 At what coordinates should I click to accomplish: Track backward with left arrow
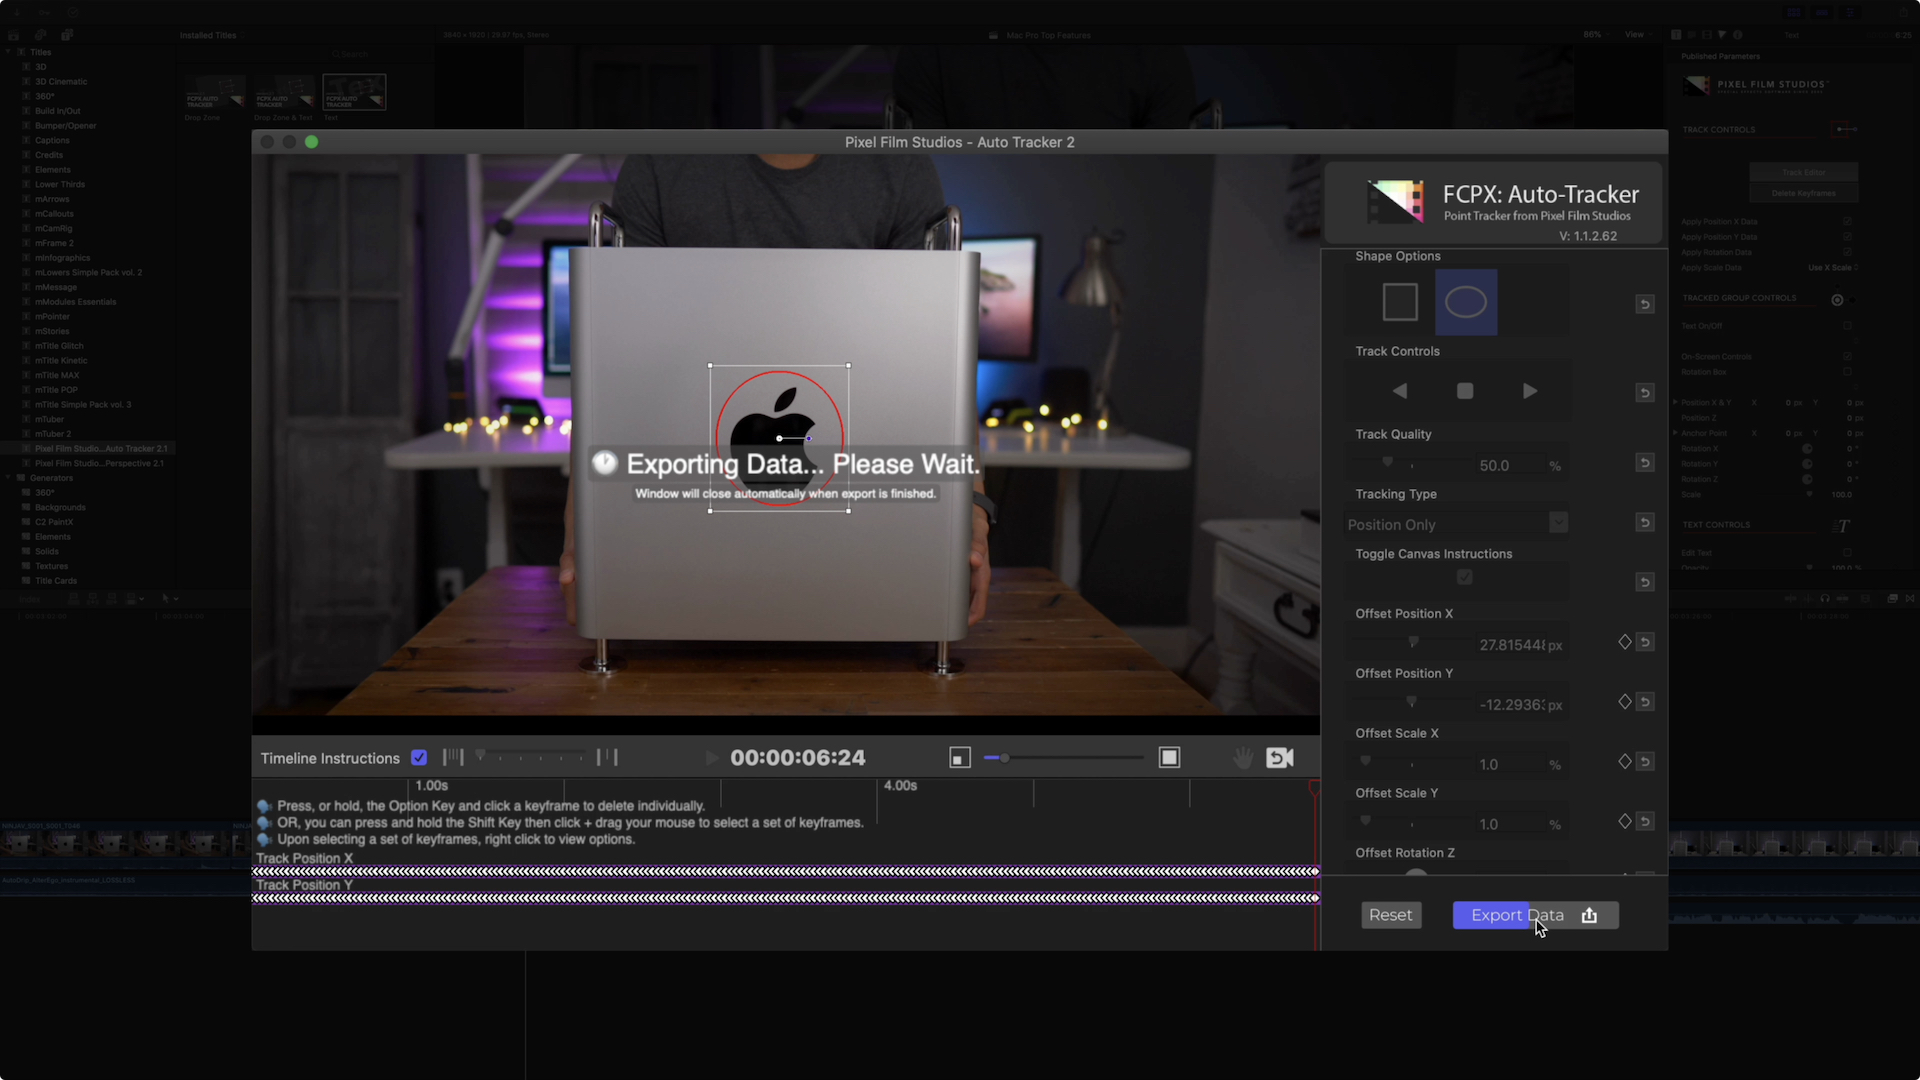(1400, 391)
